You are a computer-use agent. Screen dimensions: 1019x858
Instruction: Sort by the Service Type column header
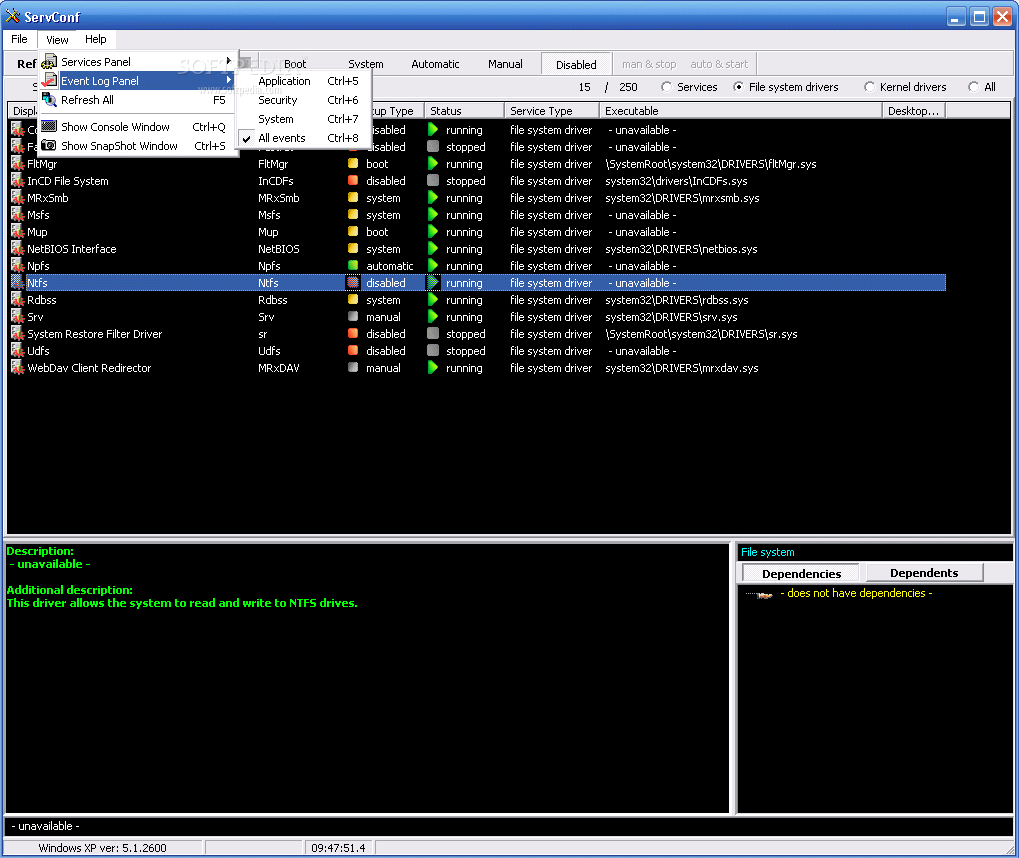point(552,110)
